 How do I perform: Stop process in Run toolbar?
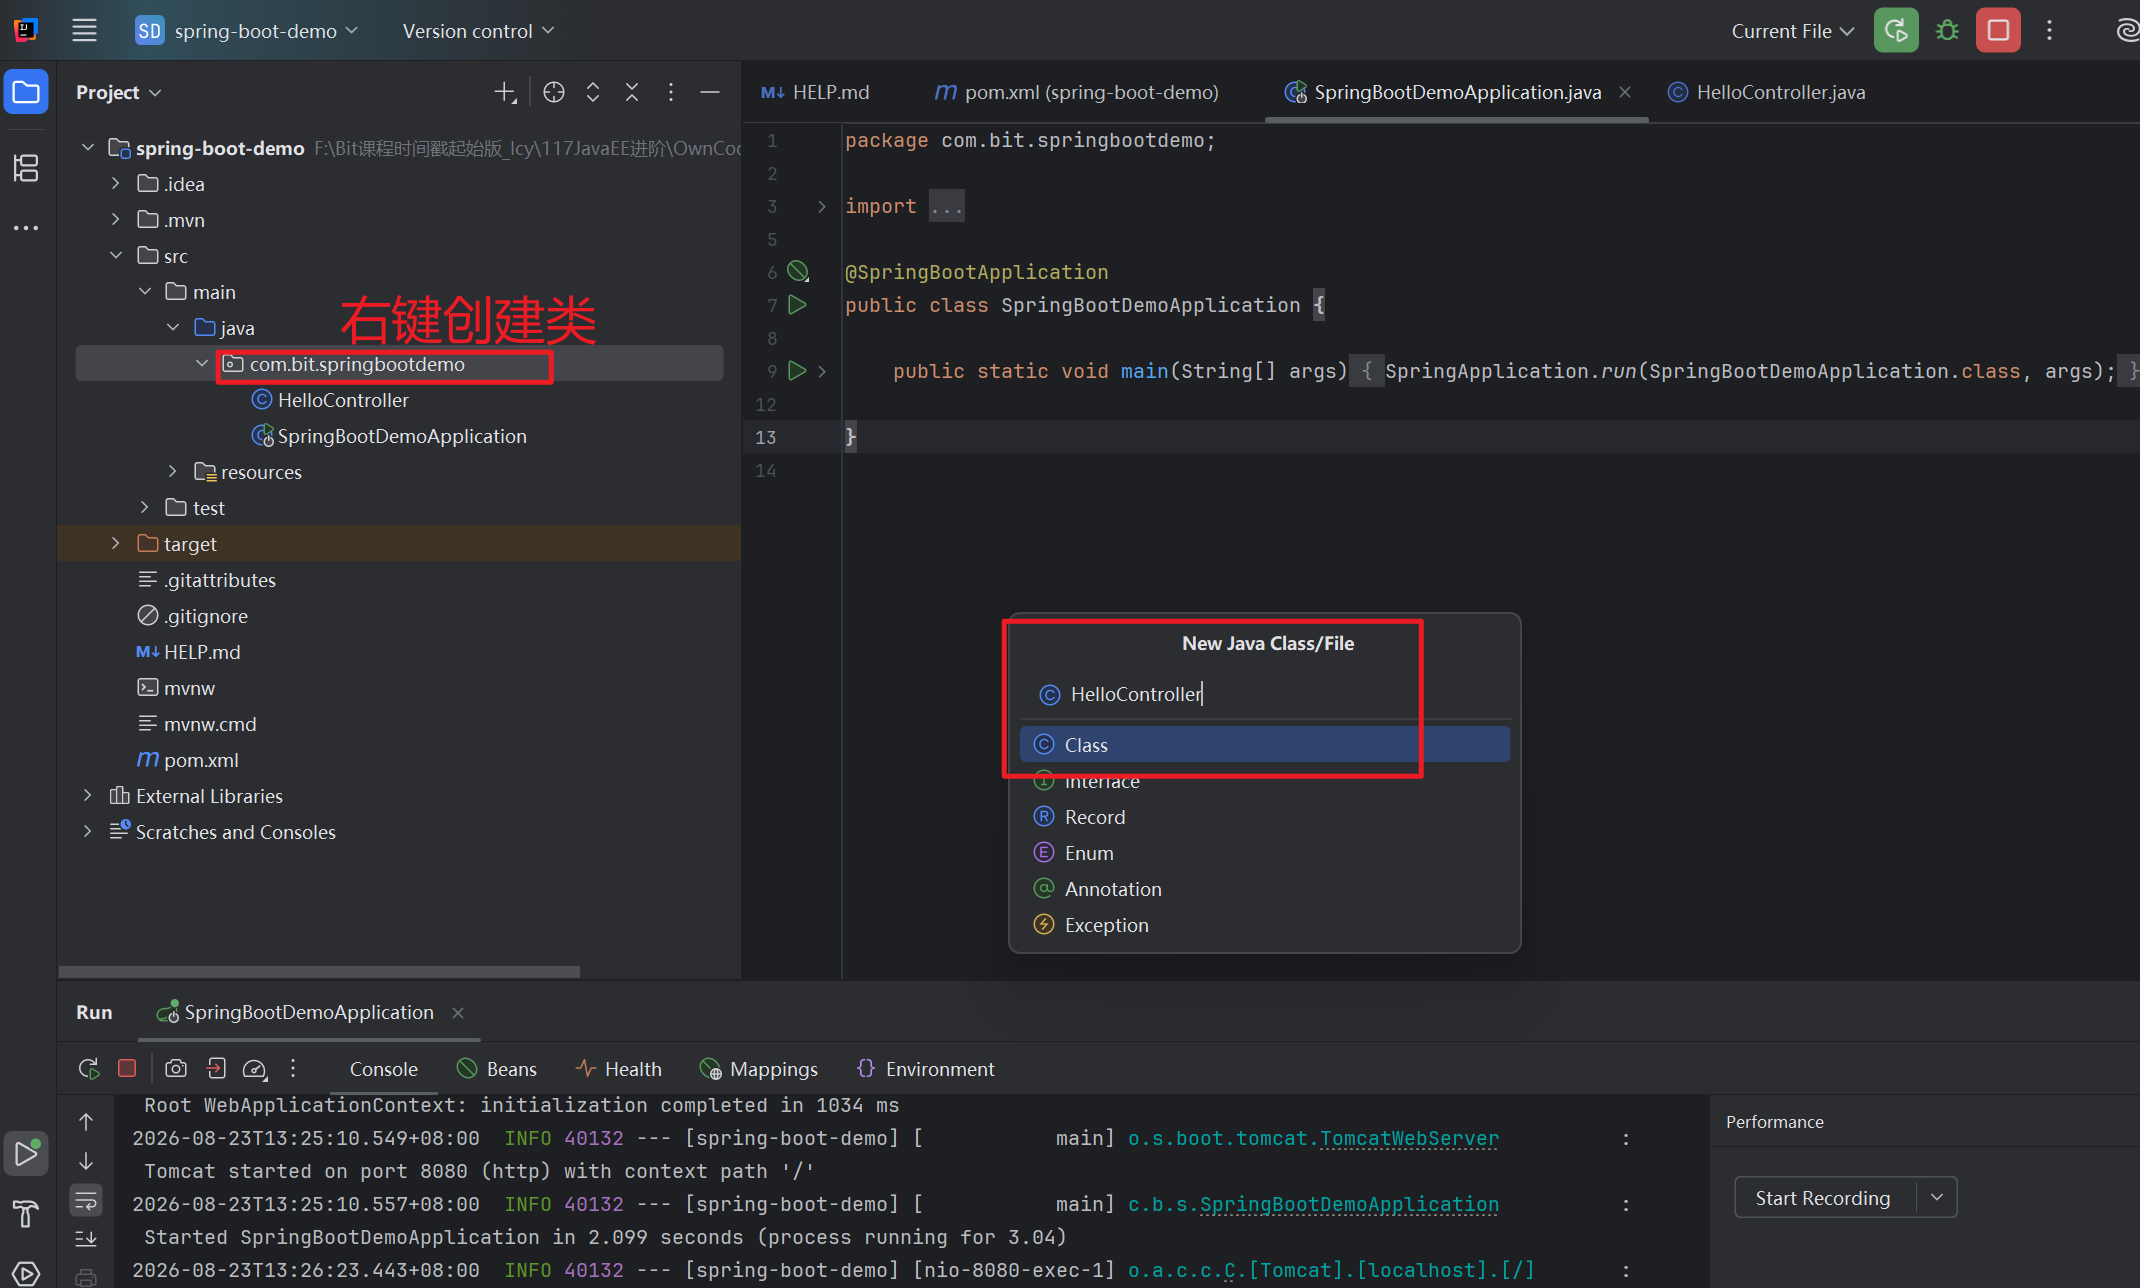[127, 1068]
